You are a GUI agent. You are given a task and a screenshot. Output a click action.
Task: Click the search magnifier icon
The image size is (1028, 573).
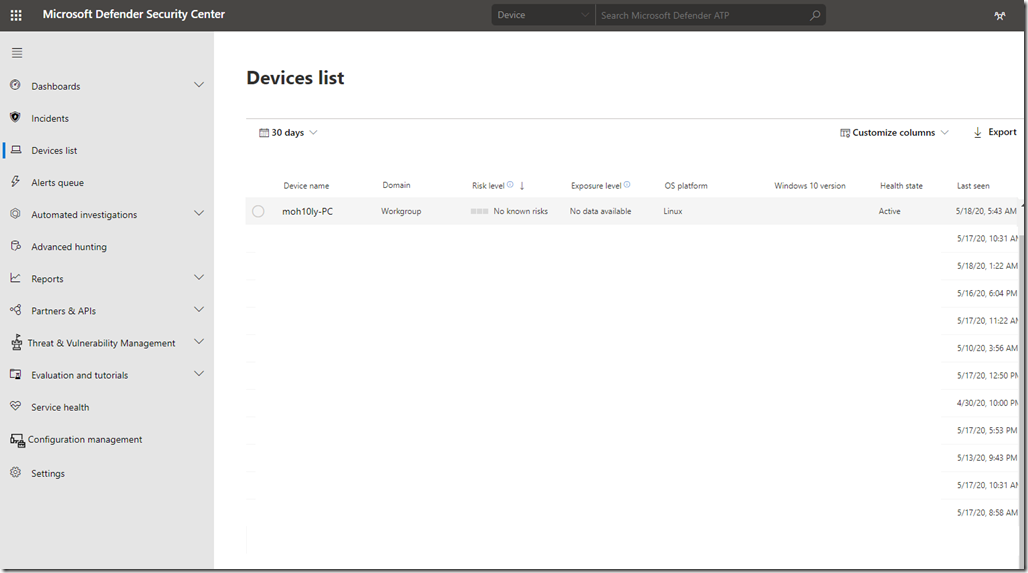815,15
